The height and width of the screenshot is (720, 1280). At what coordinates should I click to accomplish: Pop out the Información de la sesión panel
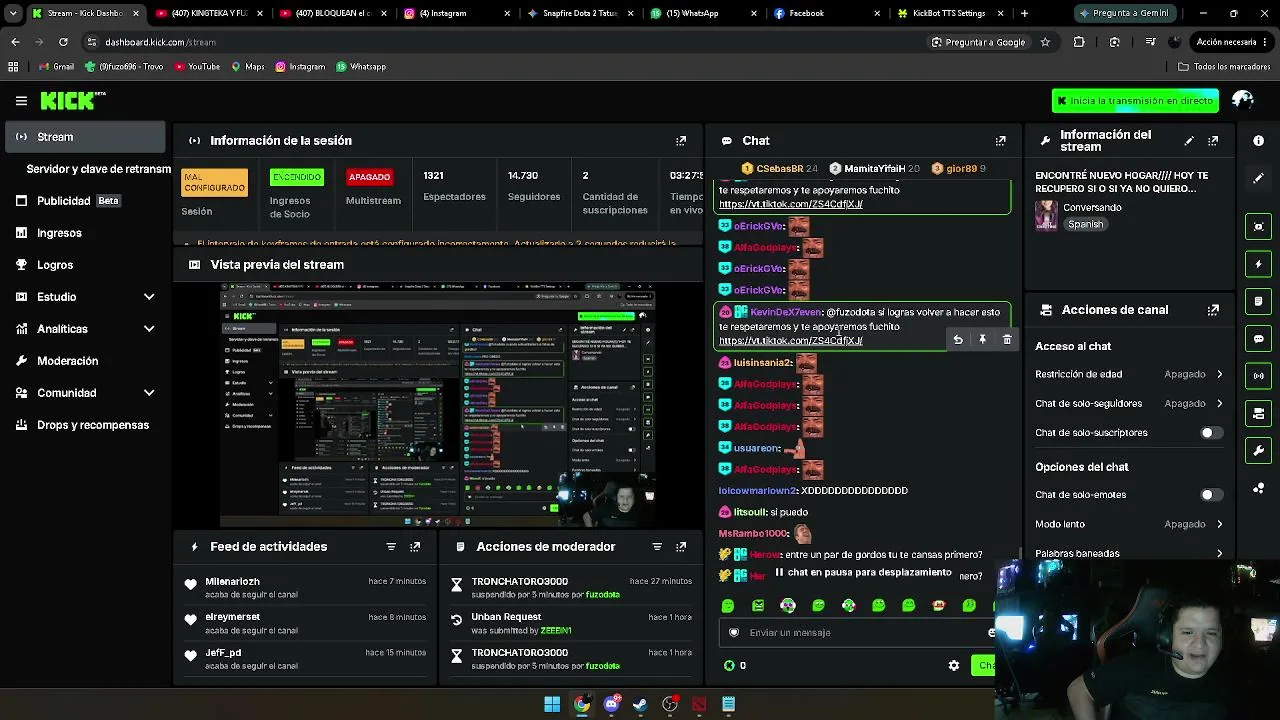(x=681, y=141)
